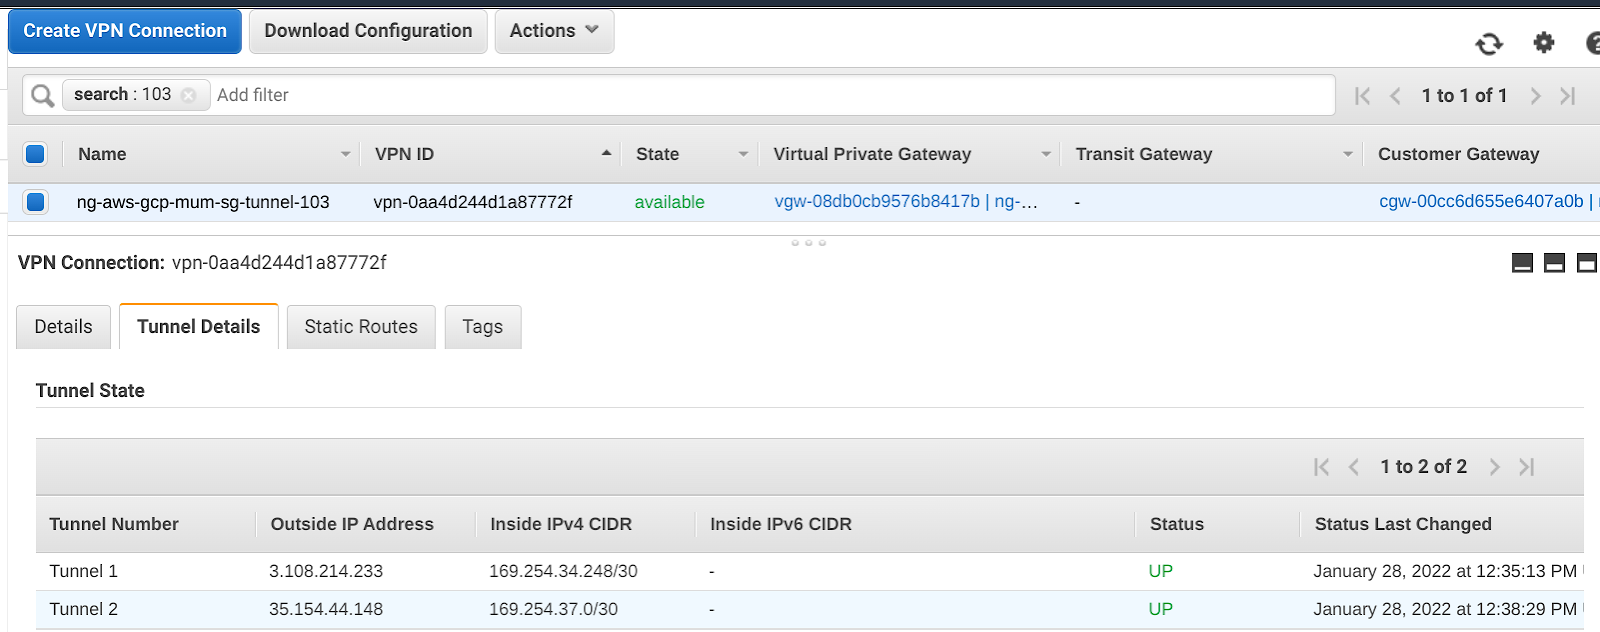Open the State column dropdown arrow
1600x632 pixels.
(x=743, y=154)
